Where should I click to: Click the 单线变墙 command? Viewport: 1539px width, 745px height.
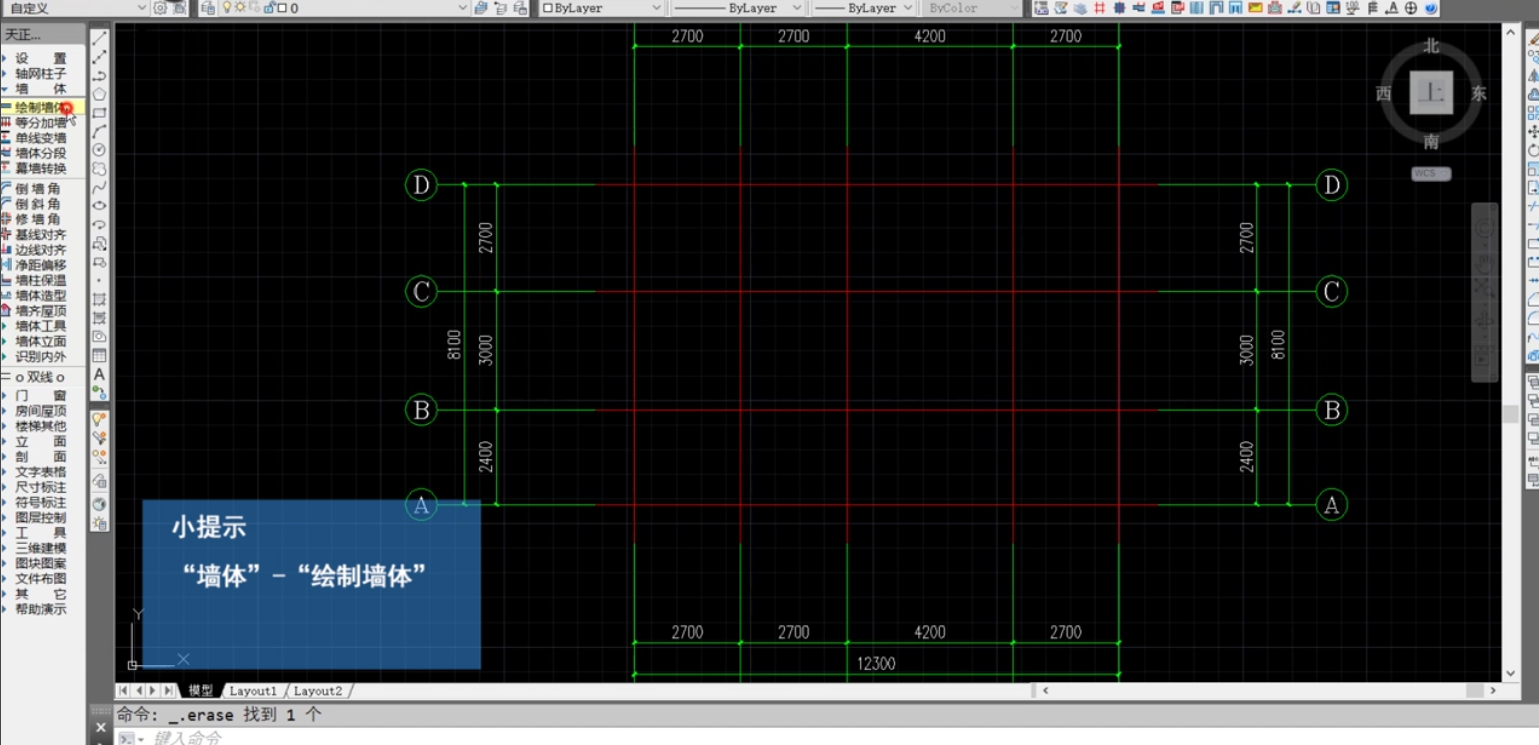40,138
